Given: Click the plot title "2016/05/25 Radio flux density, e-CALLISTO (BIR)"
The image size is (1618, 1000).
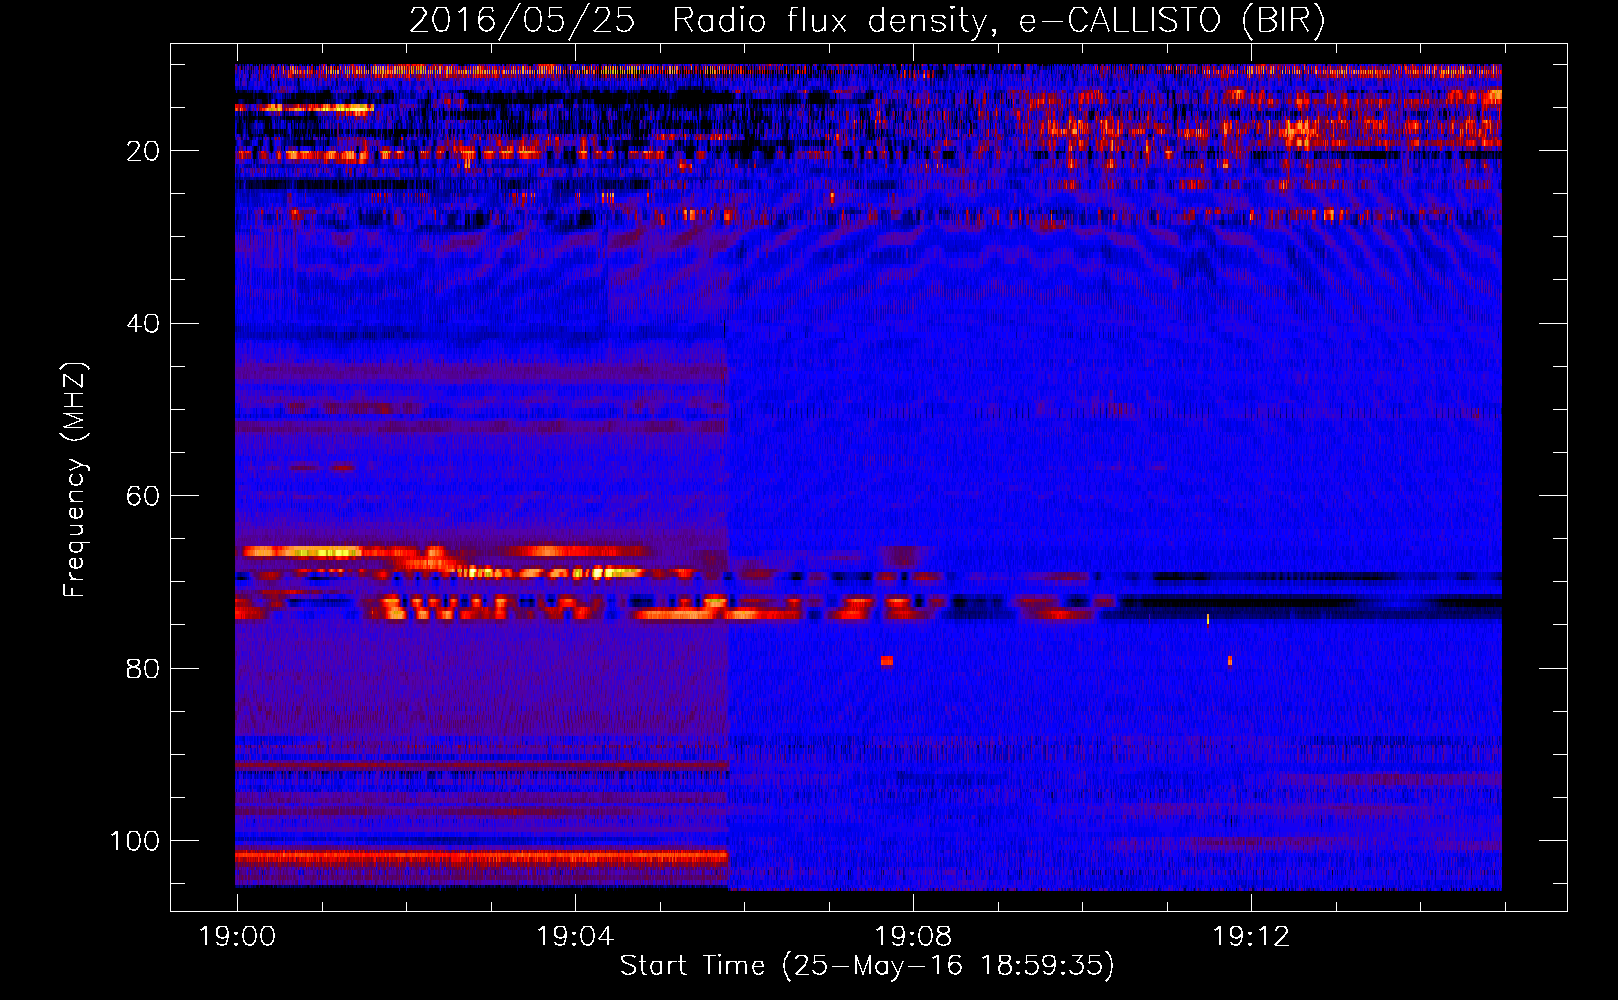Looking at the screenshot, I should click(867, 20).
